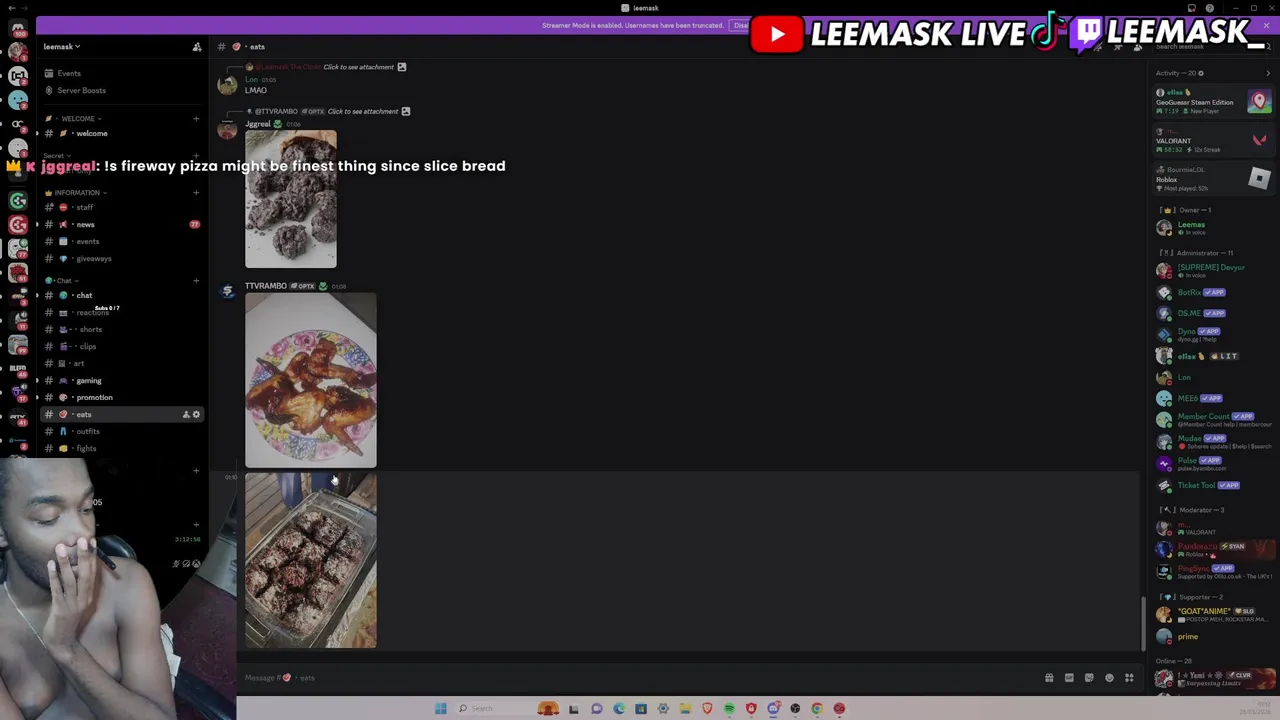This screenshot has width=1280, height=720.
Task: Open the sticker picker icon
Action: pyautogui.click(x=1089, y=678)
